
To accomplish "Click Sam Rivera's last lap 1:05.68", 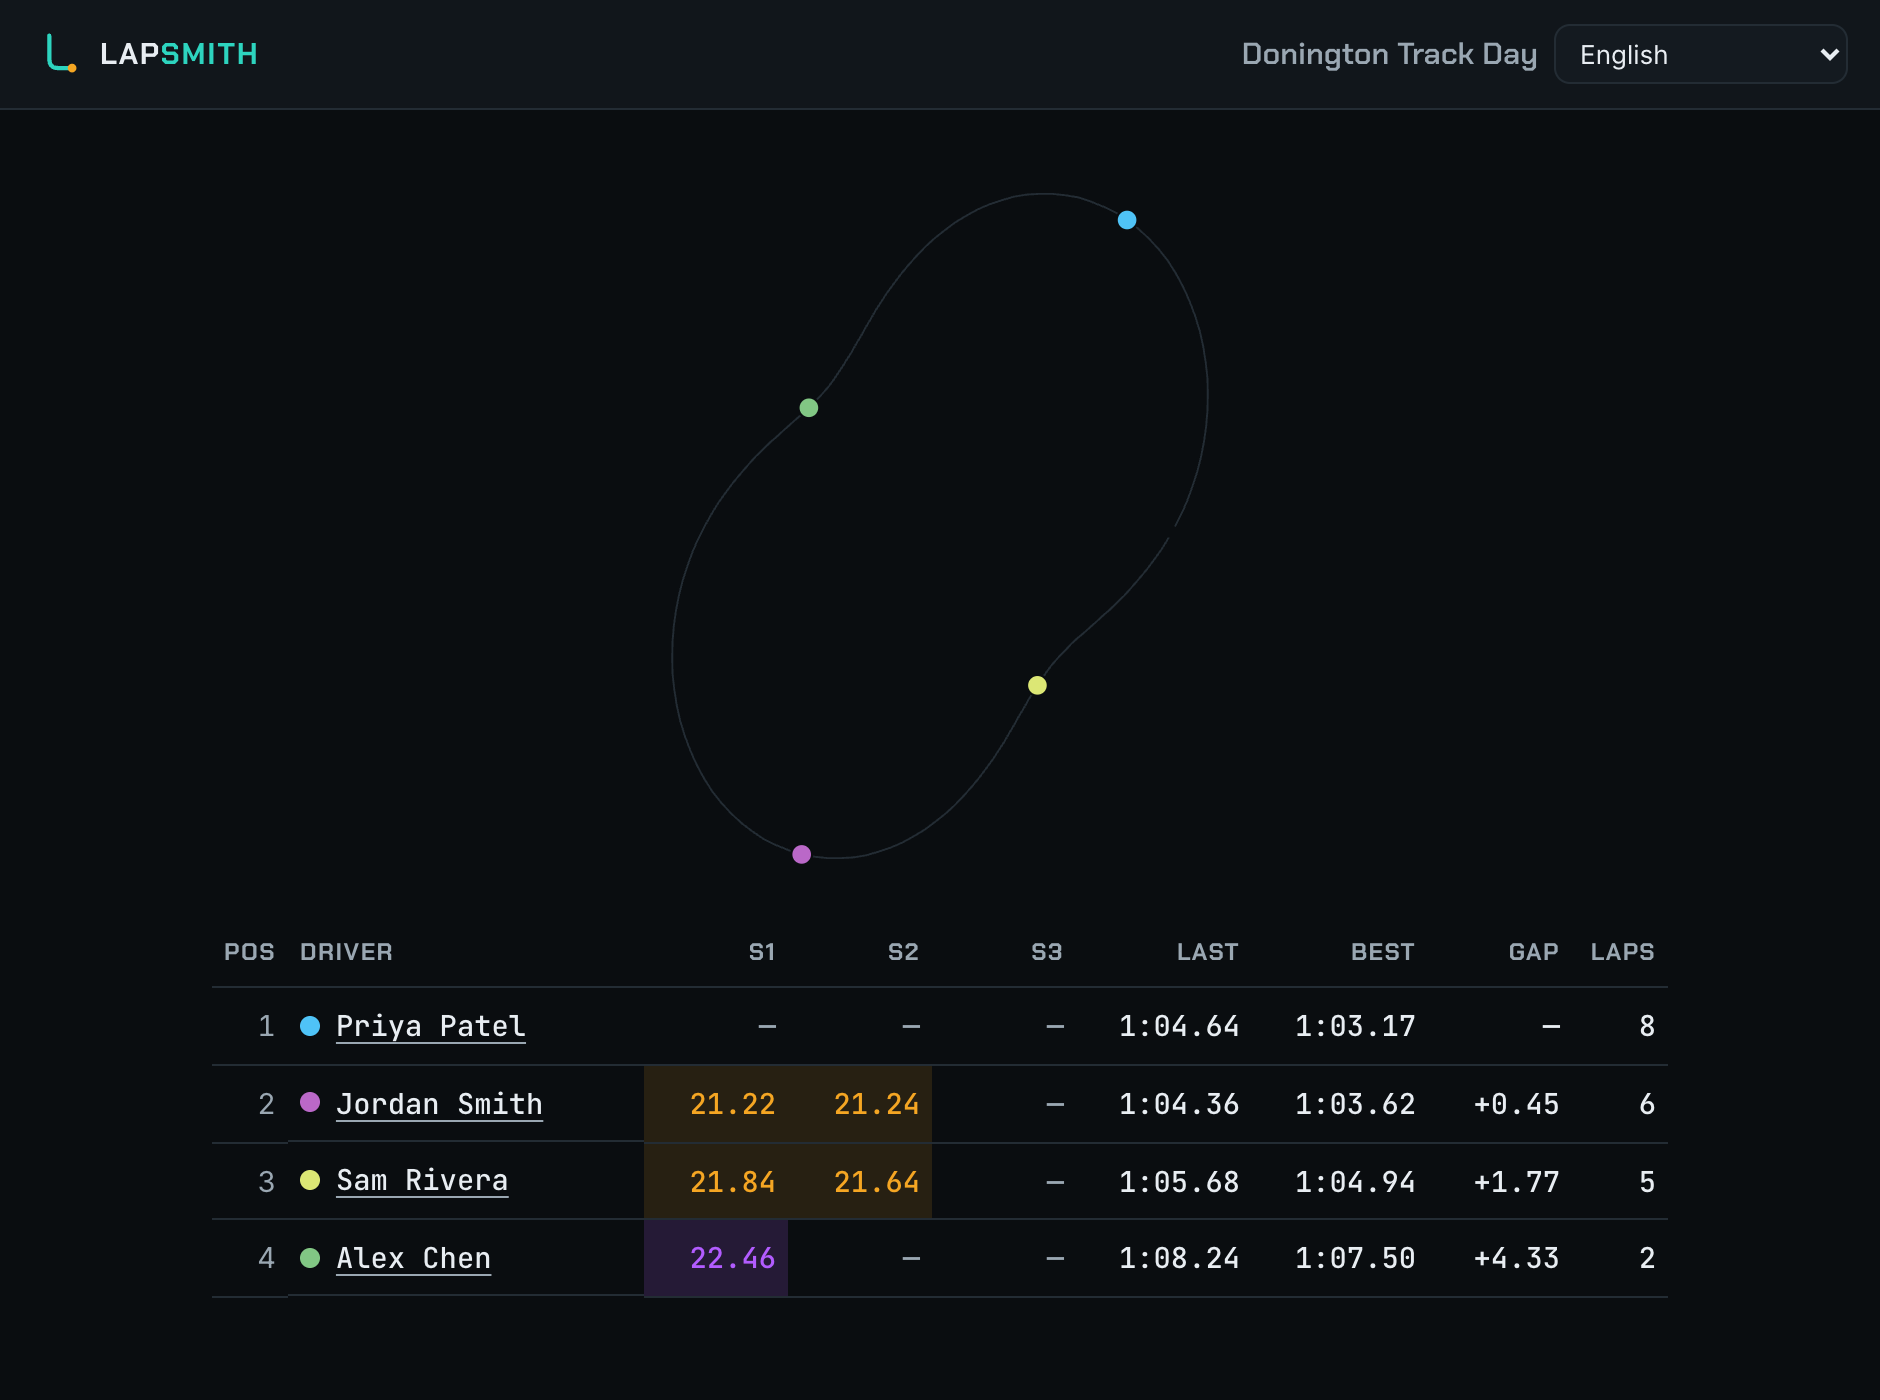I will click(1179, 1182).
